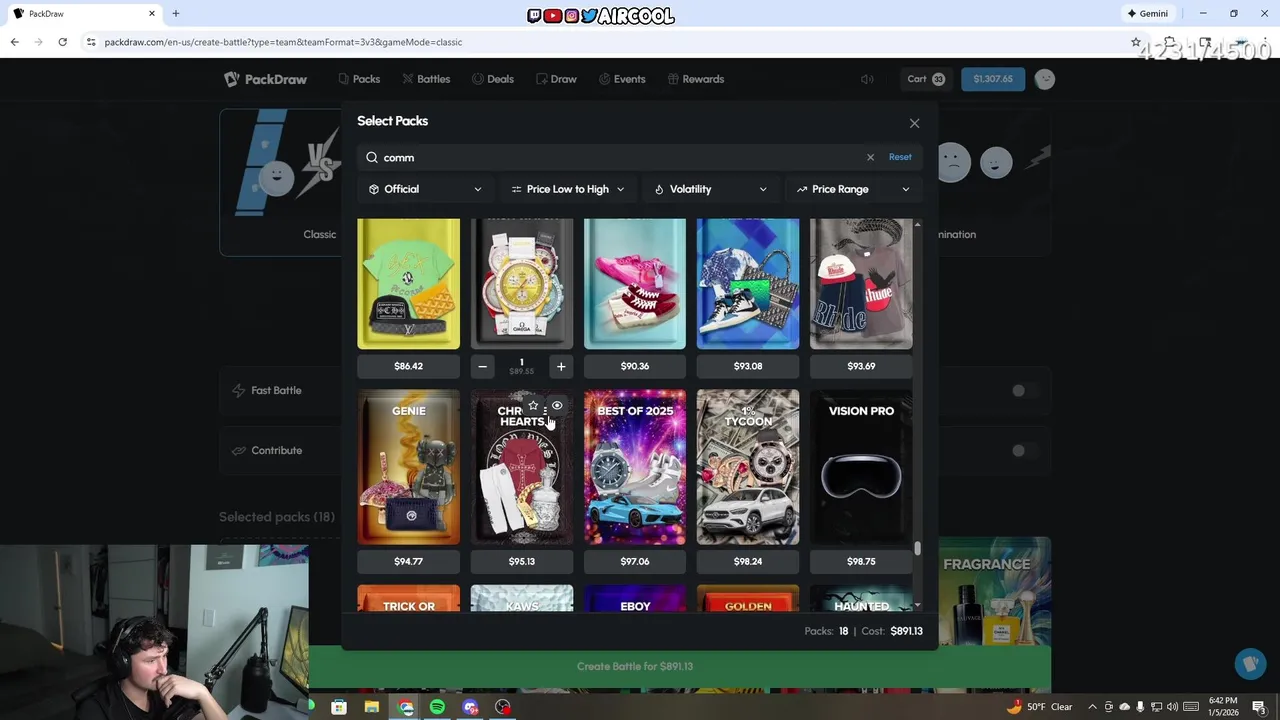Bookmark this page star icon
Image resolution: width=1280 pixels, height=720 pixels.
pos(1136,42)
